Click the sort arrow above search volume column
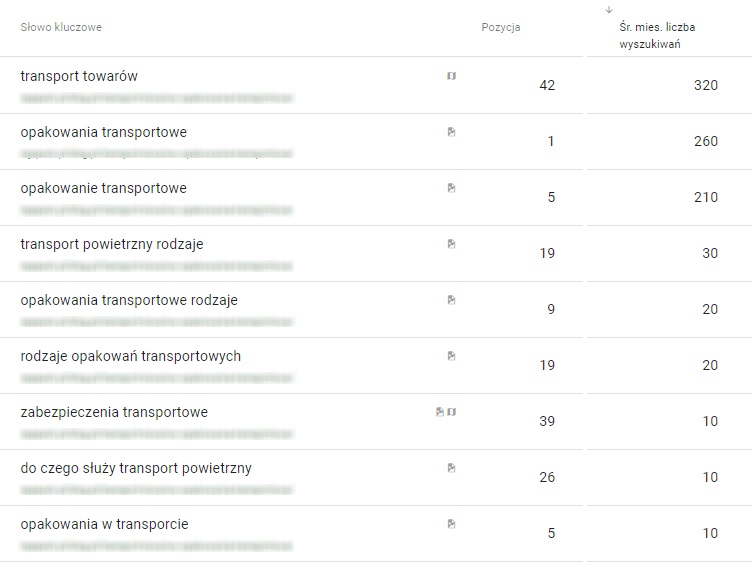This screenshot has width=754, height=566. pyautogui.click(x=609, y=10)
